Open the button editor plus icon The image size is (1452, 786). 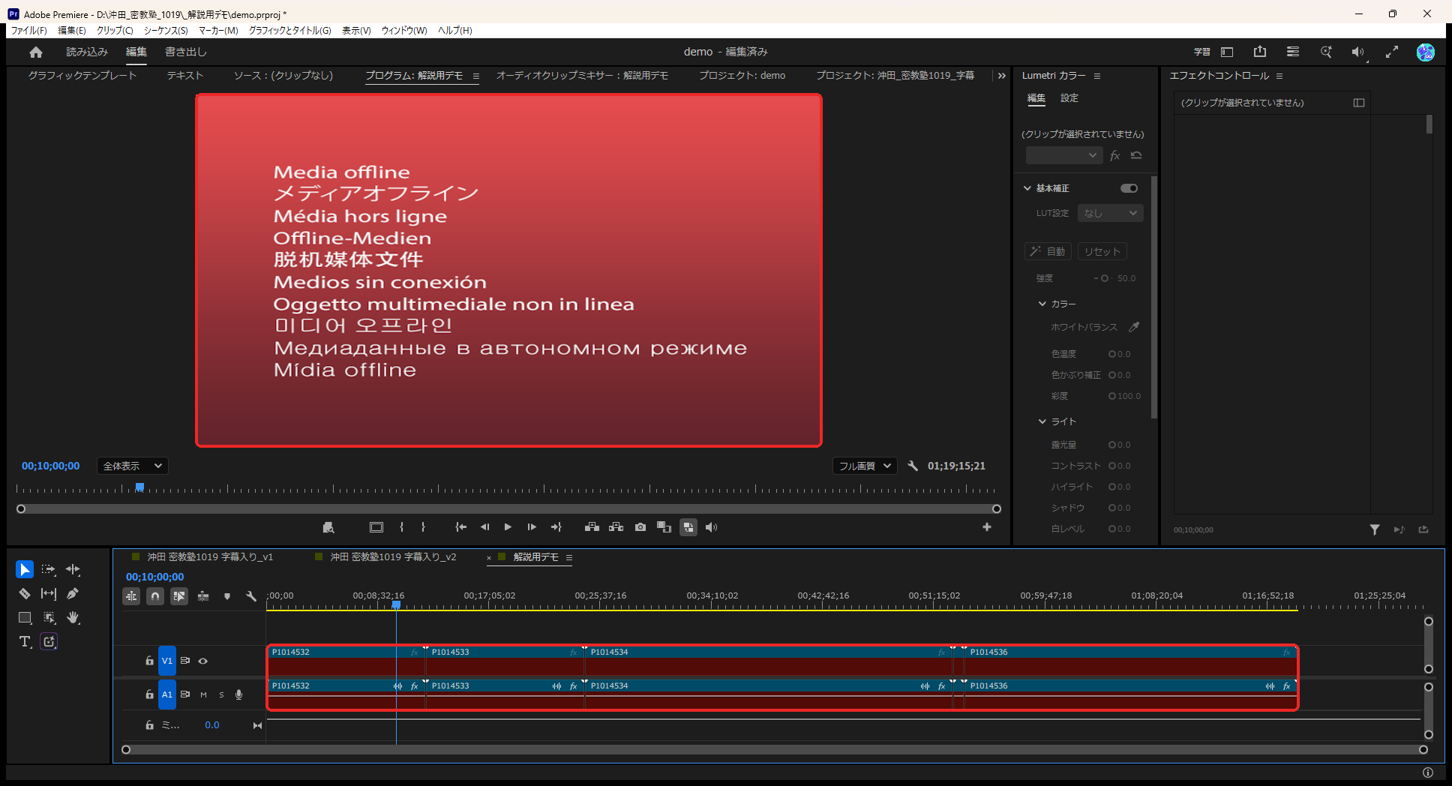pyautogui.click(x=987, y=527)
